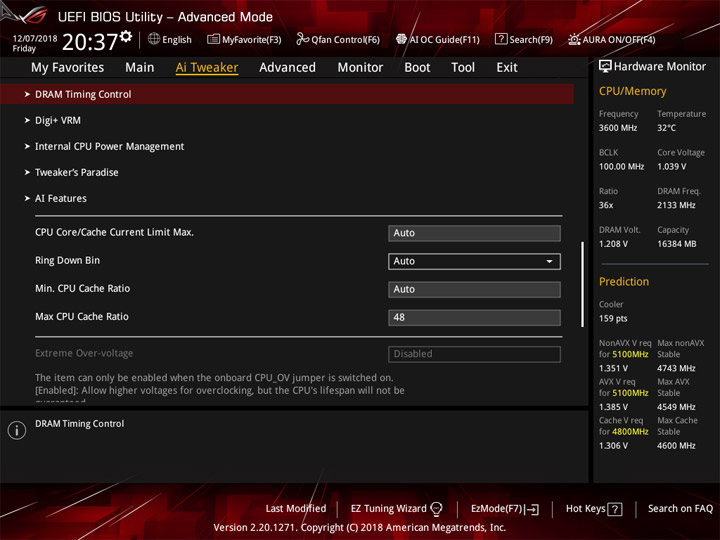Open the Main tab
The width and height of the screenshot is (720, 540).
[x=140, y=68]
